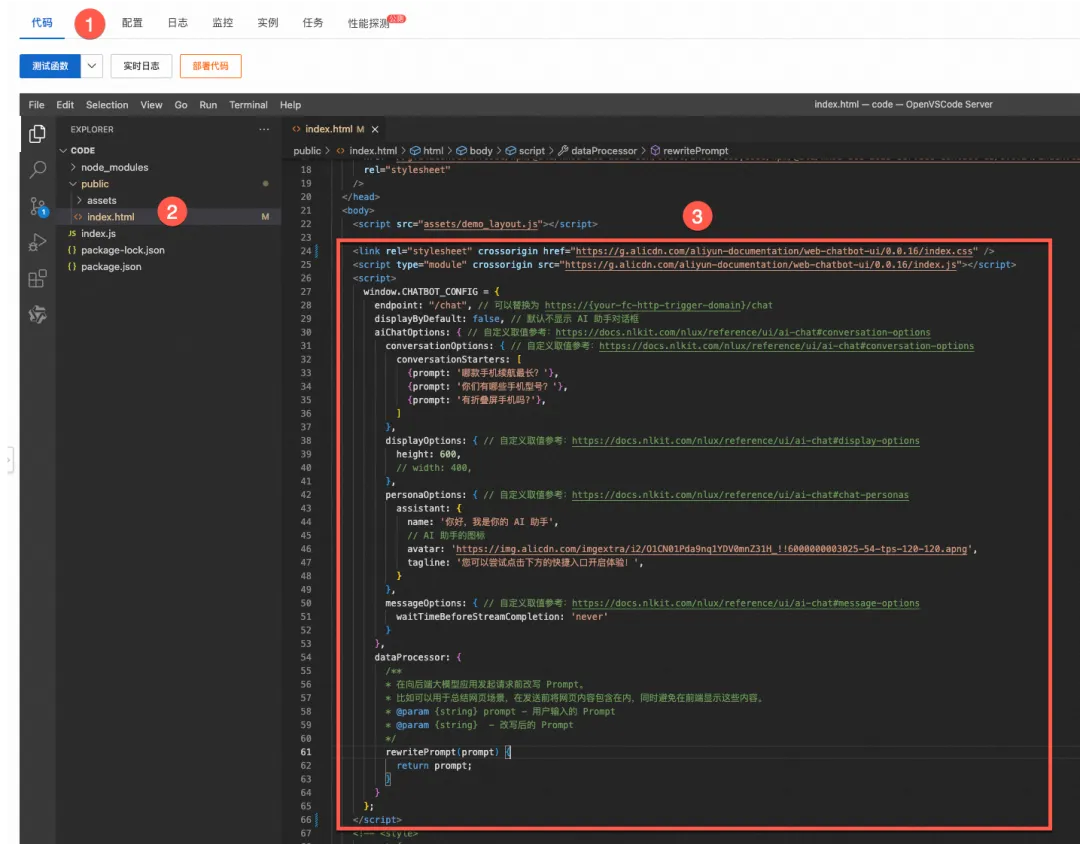This screenshot has width=1080, height=844.
Task: Open the Source Control icon with badge
Action: (x=37, y=206)
